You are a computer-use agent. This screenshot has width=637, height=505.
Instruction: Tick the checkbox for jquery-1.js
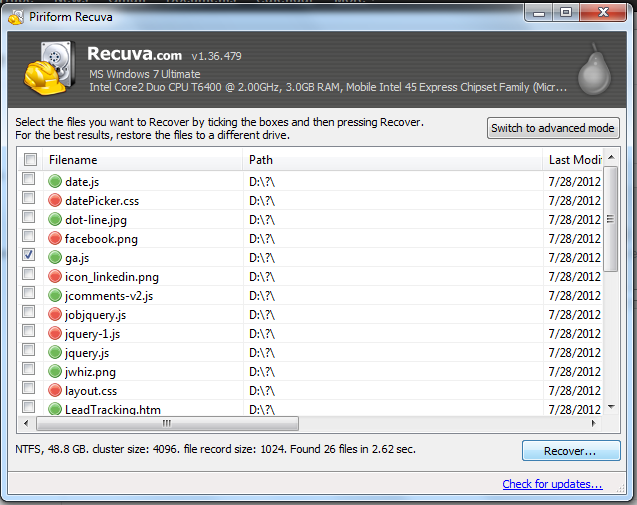pyautogui.click(x=28, y=330)
